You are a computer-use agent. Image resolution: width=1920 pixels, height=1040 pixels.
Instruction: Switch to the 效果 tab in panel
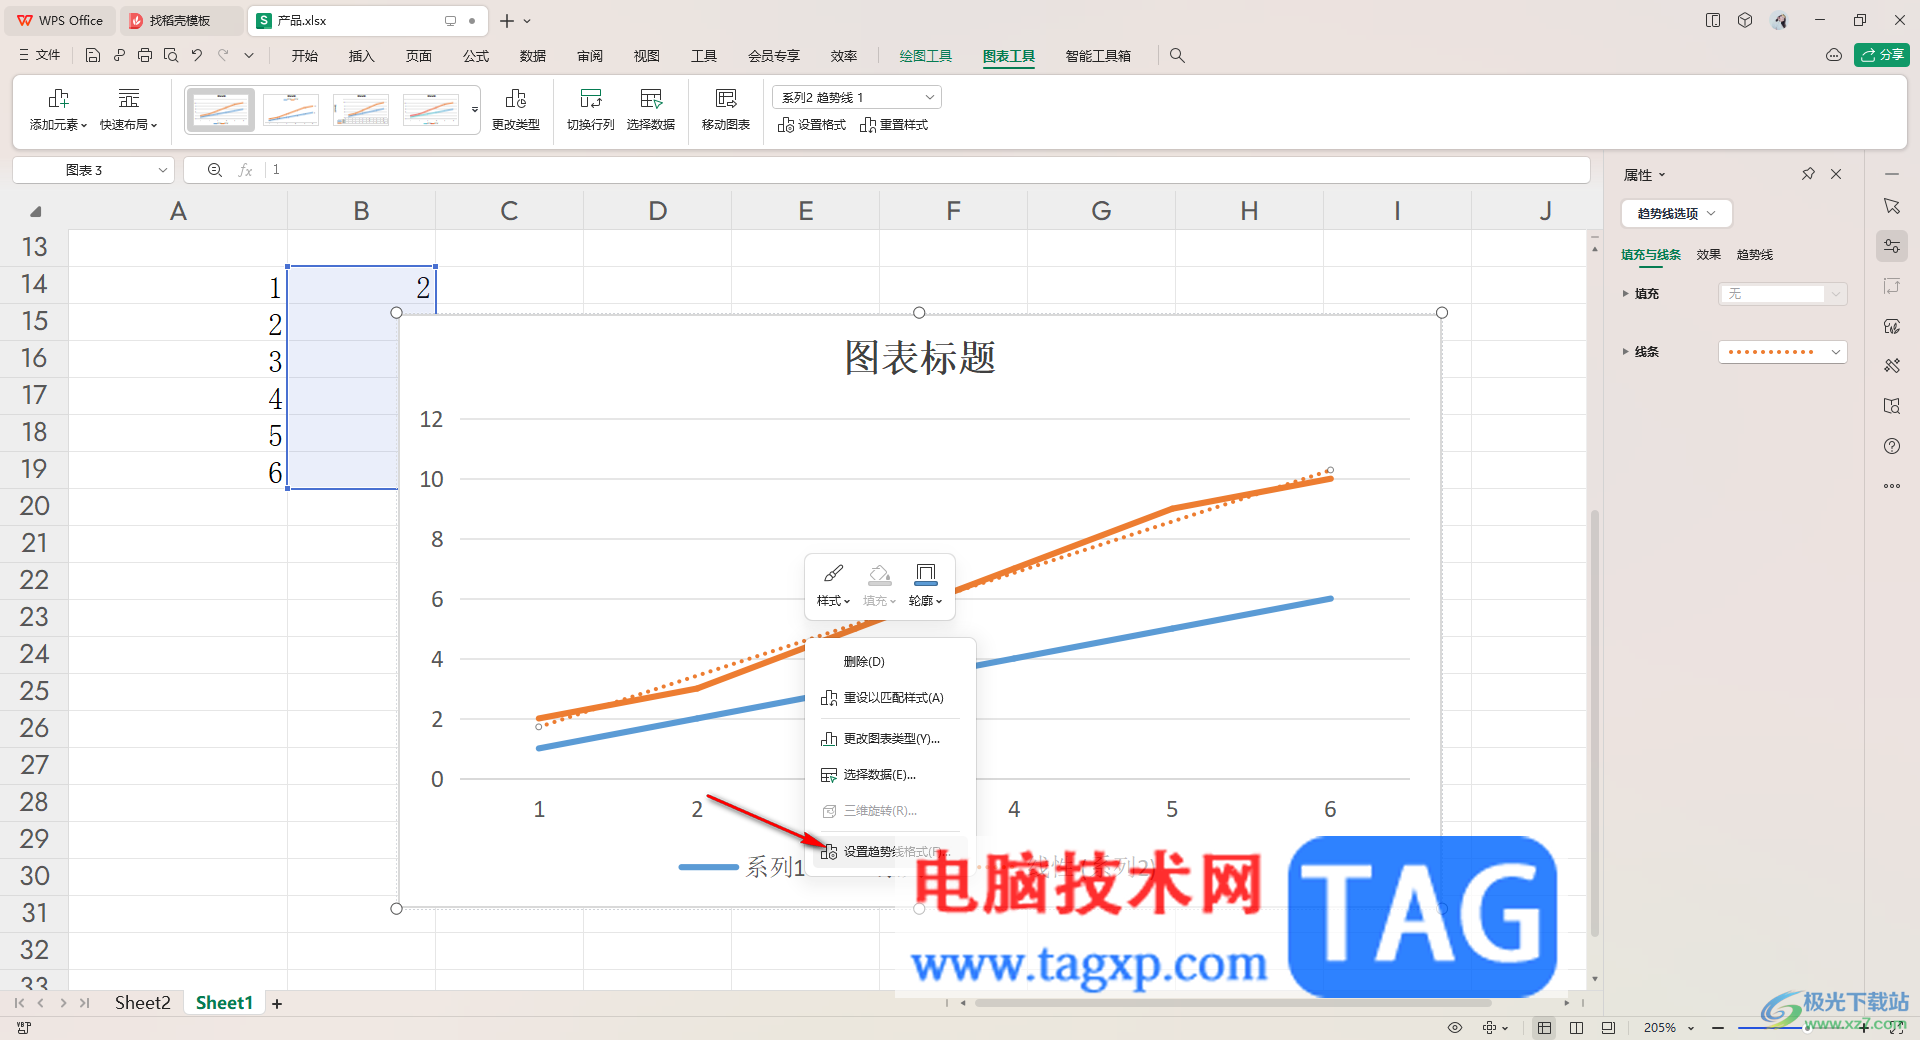click(x=1709, y=255)
